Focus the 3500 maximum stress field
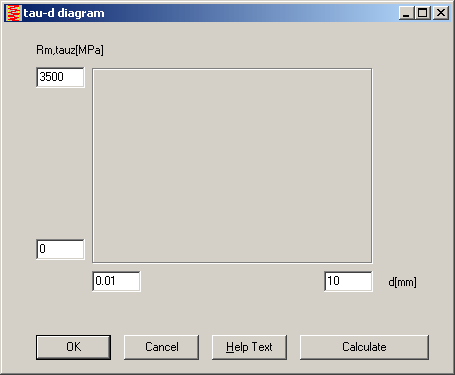 click(60, 77)
